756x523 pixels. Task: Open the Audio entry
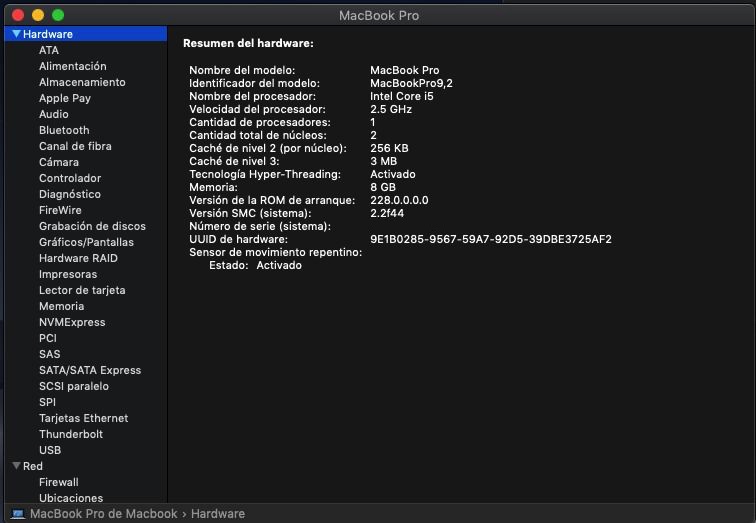pos(54,114)
